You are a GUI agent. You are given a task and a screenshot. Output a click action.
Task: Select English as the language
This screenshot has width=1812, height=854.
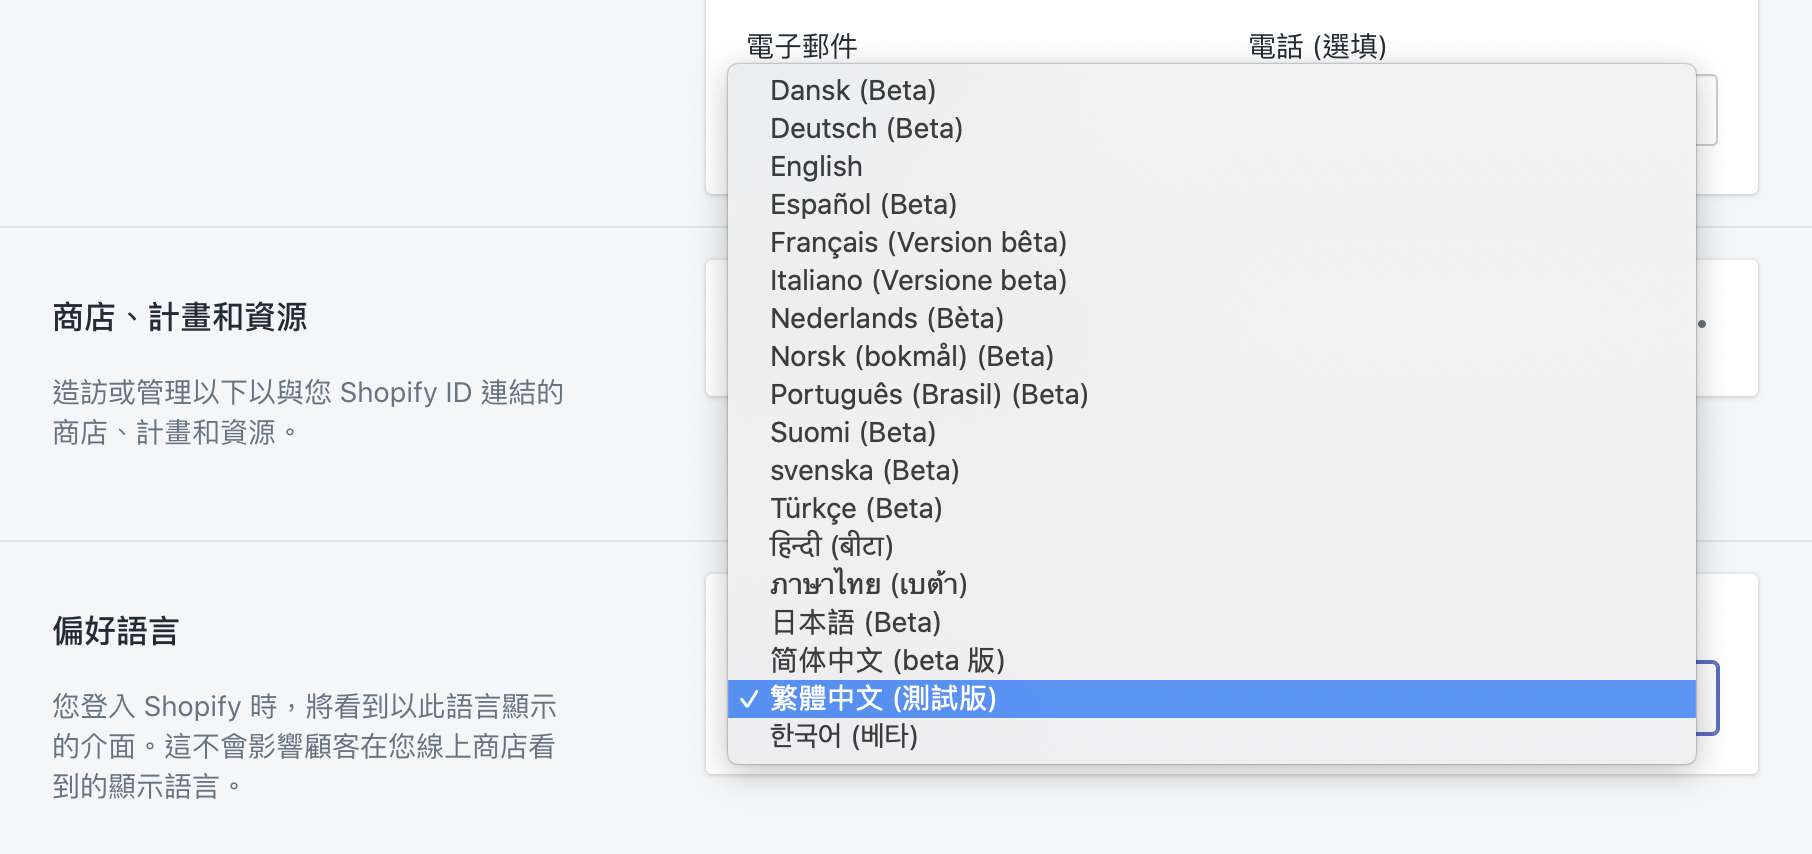coord(816,167)
